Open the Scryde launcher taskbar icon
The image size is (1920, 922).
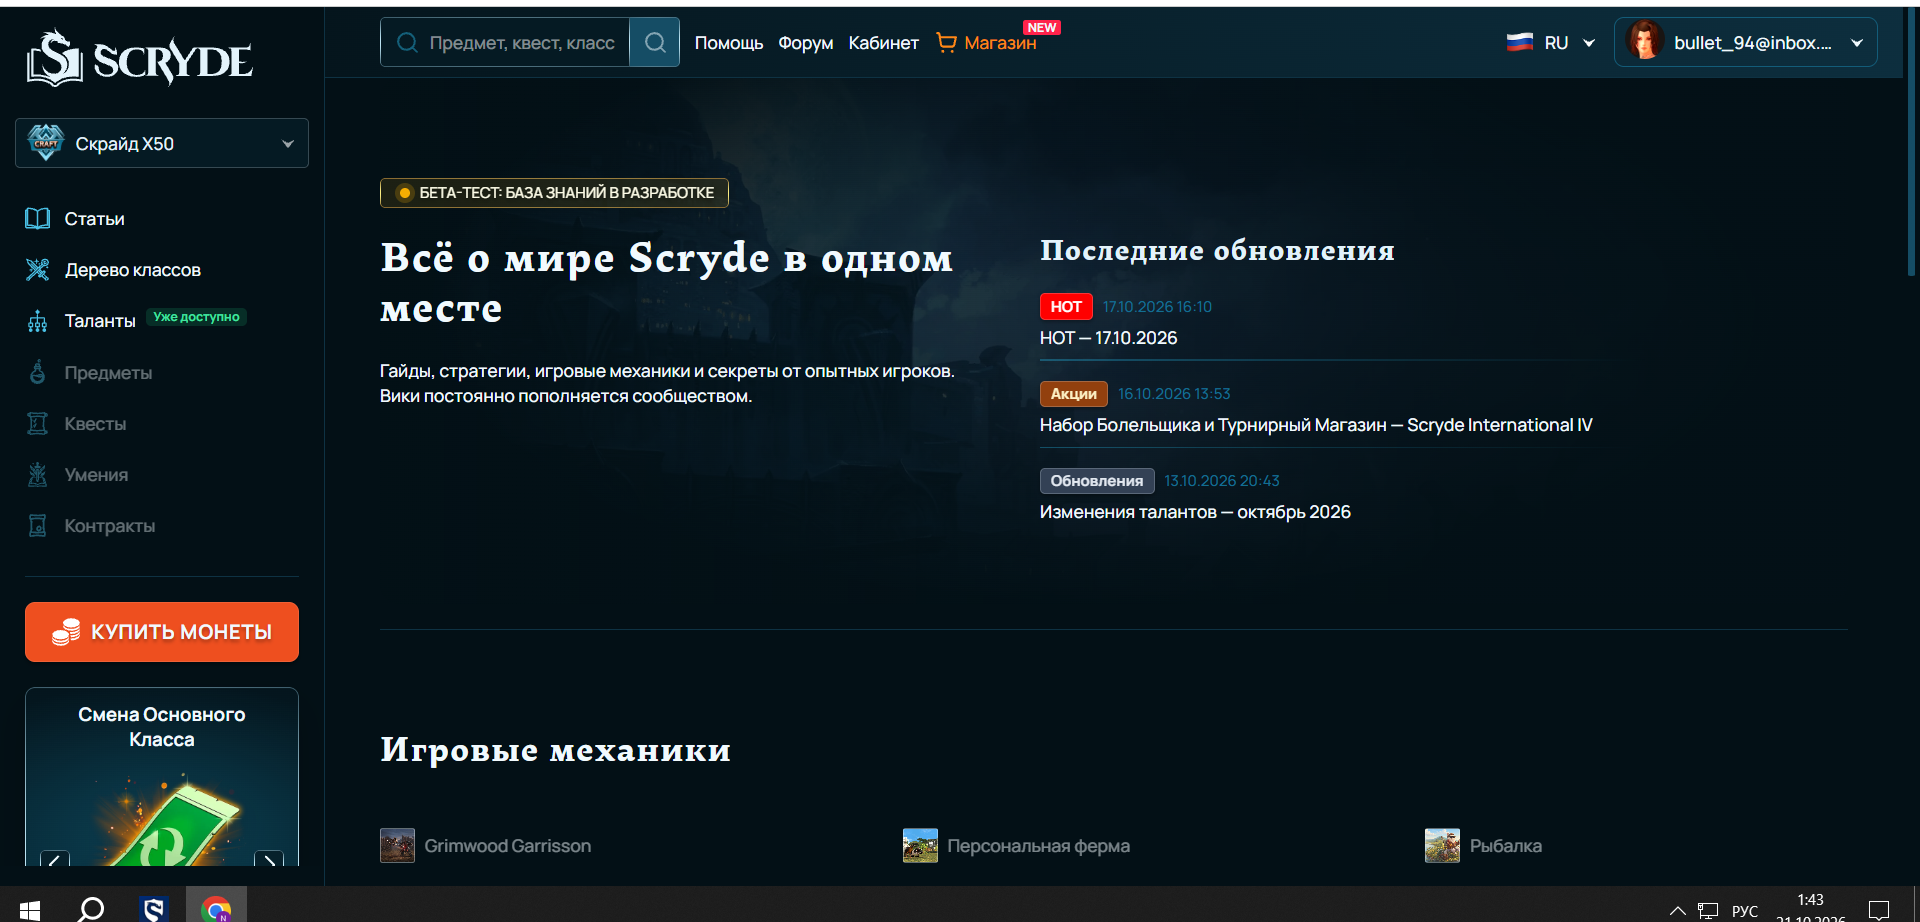click(154, 909)
